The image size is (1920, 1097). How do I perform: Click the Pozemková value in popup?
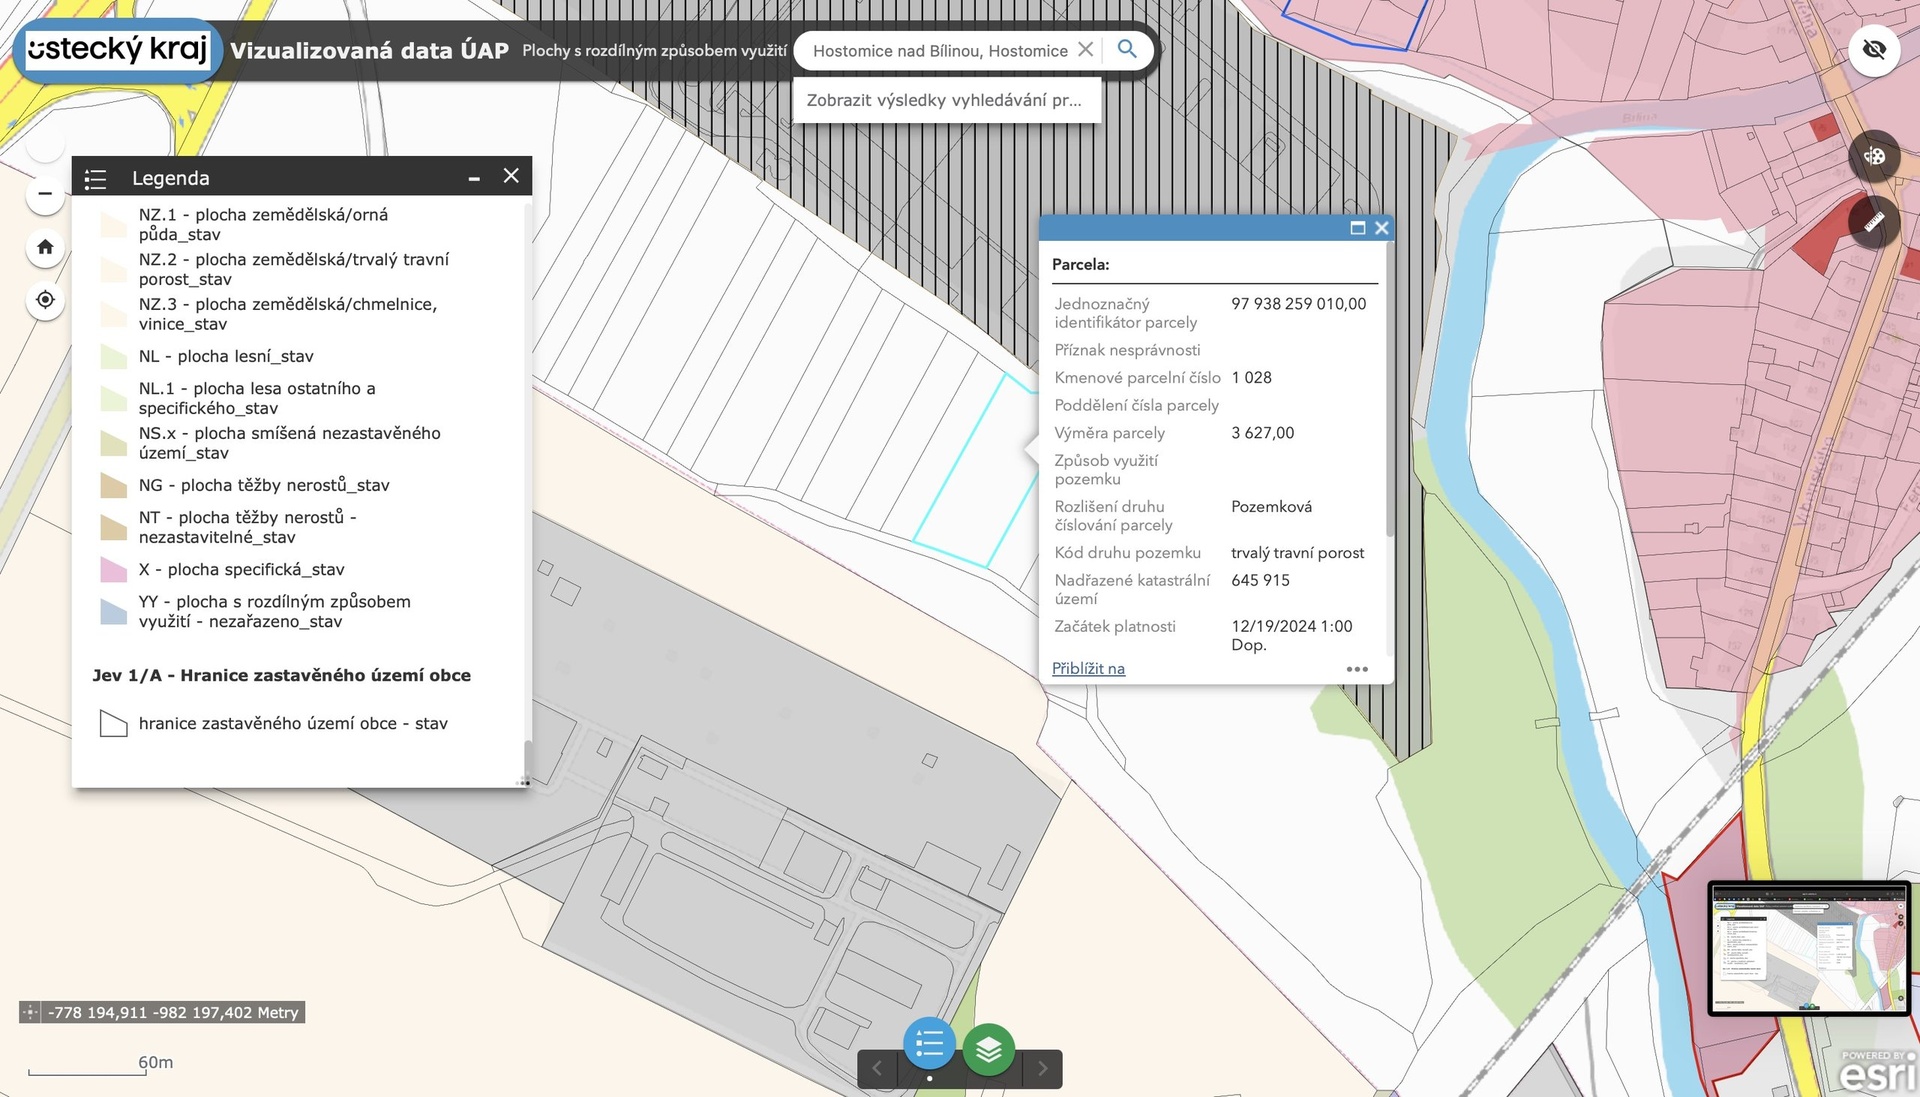pyautogui.click(x=1271, y=506)
